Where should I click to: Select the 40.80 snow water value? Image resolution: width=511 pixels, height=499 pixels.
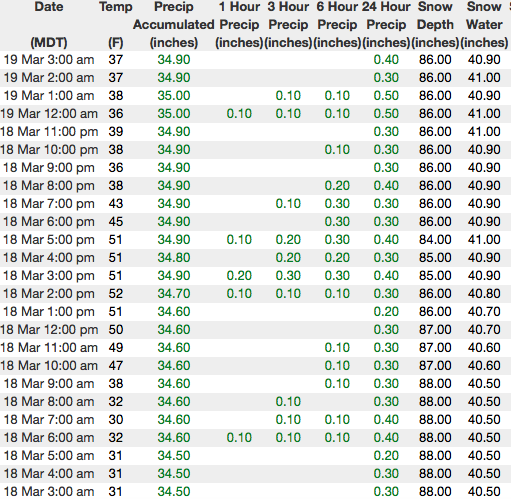(x=484, y=294)
